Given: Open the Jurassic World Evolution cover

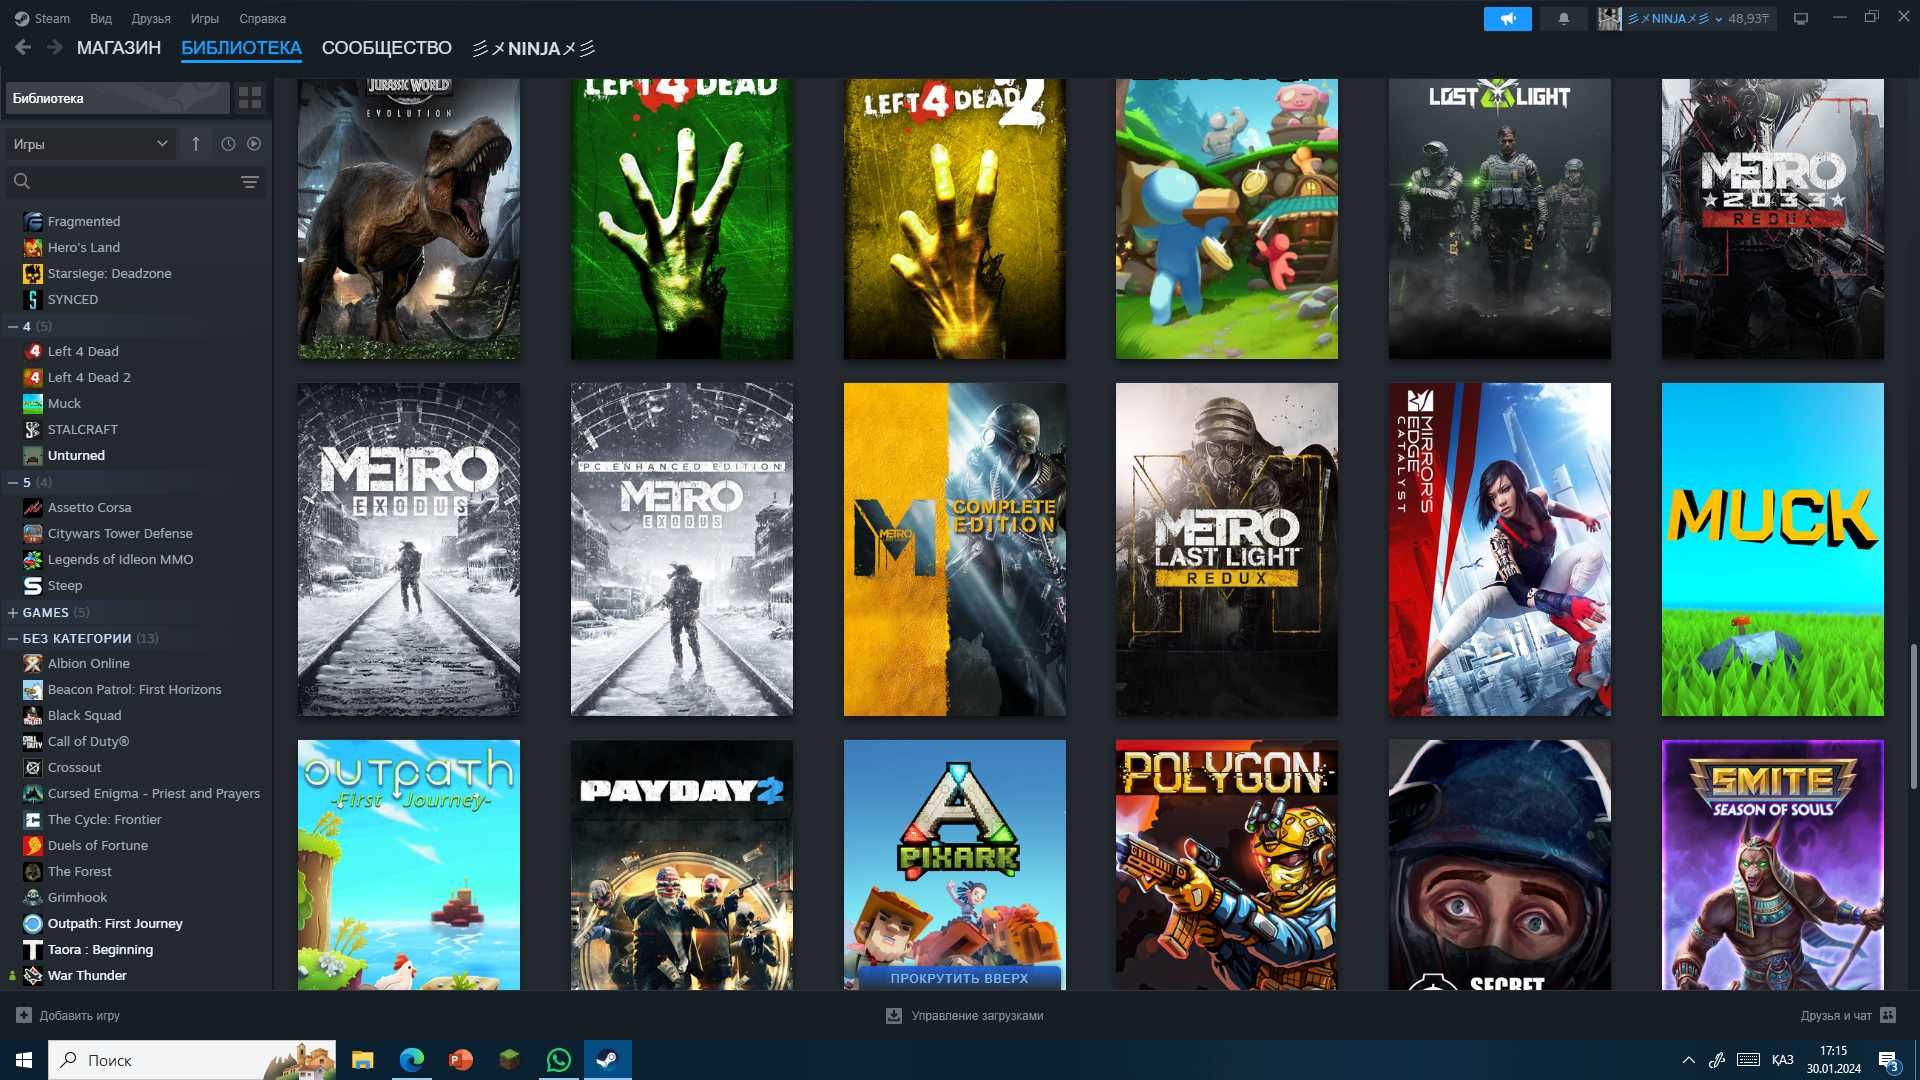Looking at the screenshot, I should [x=409, y=219].
